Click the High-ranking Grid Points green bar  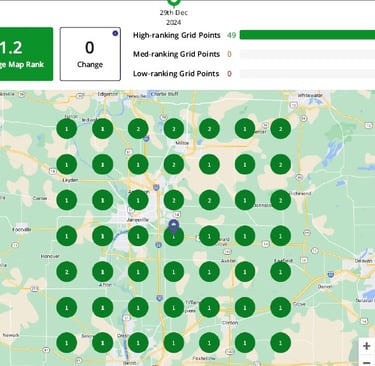pyautogui.click(x=307, y=35)
